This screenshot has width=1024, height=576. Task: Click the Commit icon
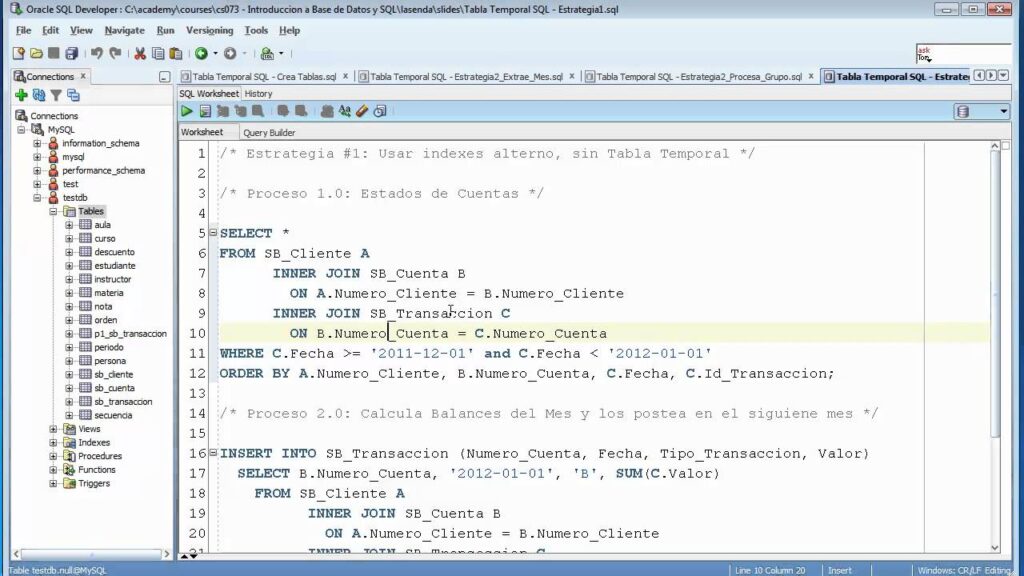coord(283,112)
